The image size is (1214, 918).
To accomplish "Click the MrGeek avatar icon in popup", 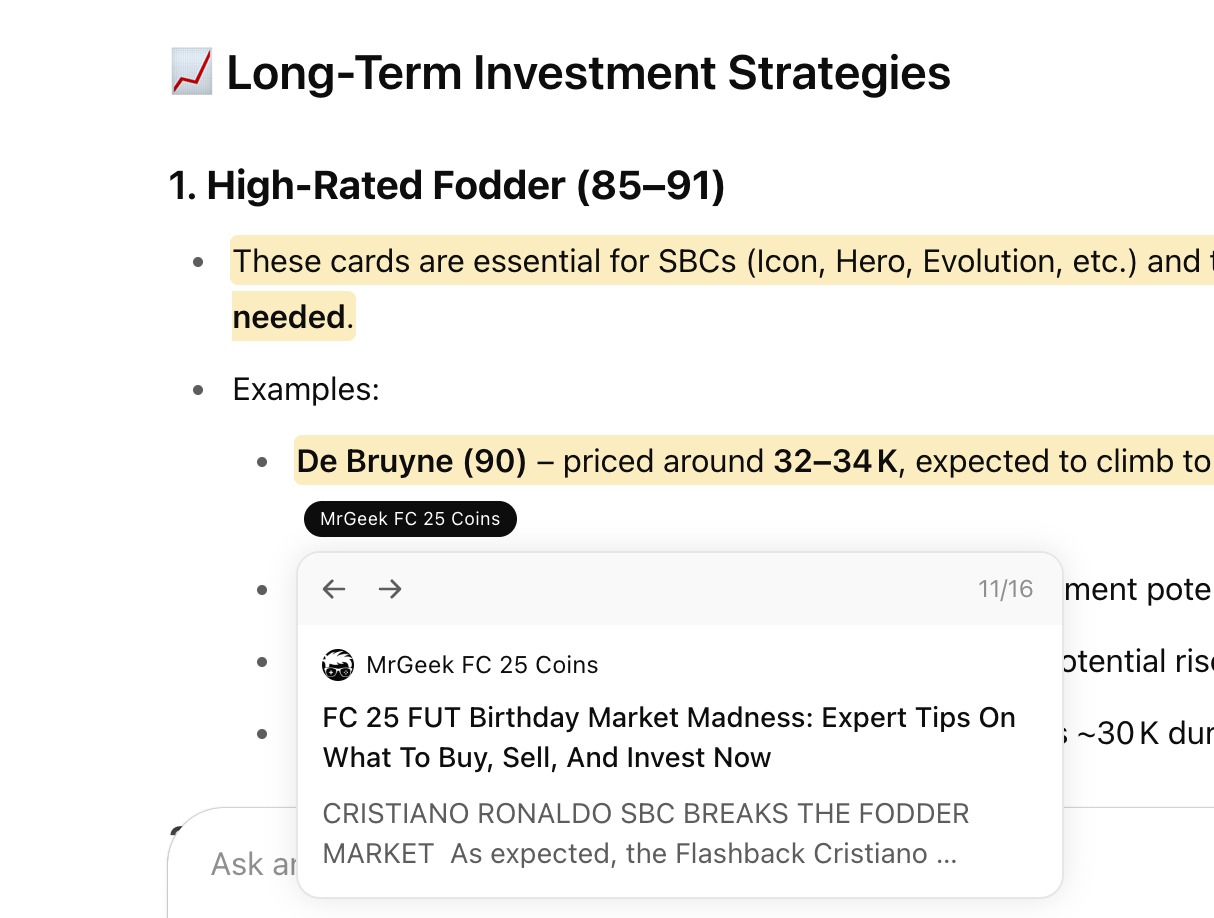I will [338, 665].
